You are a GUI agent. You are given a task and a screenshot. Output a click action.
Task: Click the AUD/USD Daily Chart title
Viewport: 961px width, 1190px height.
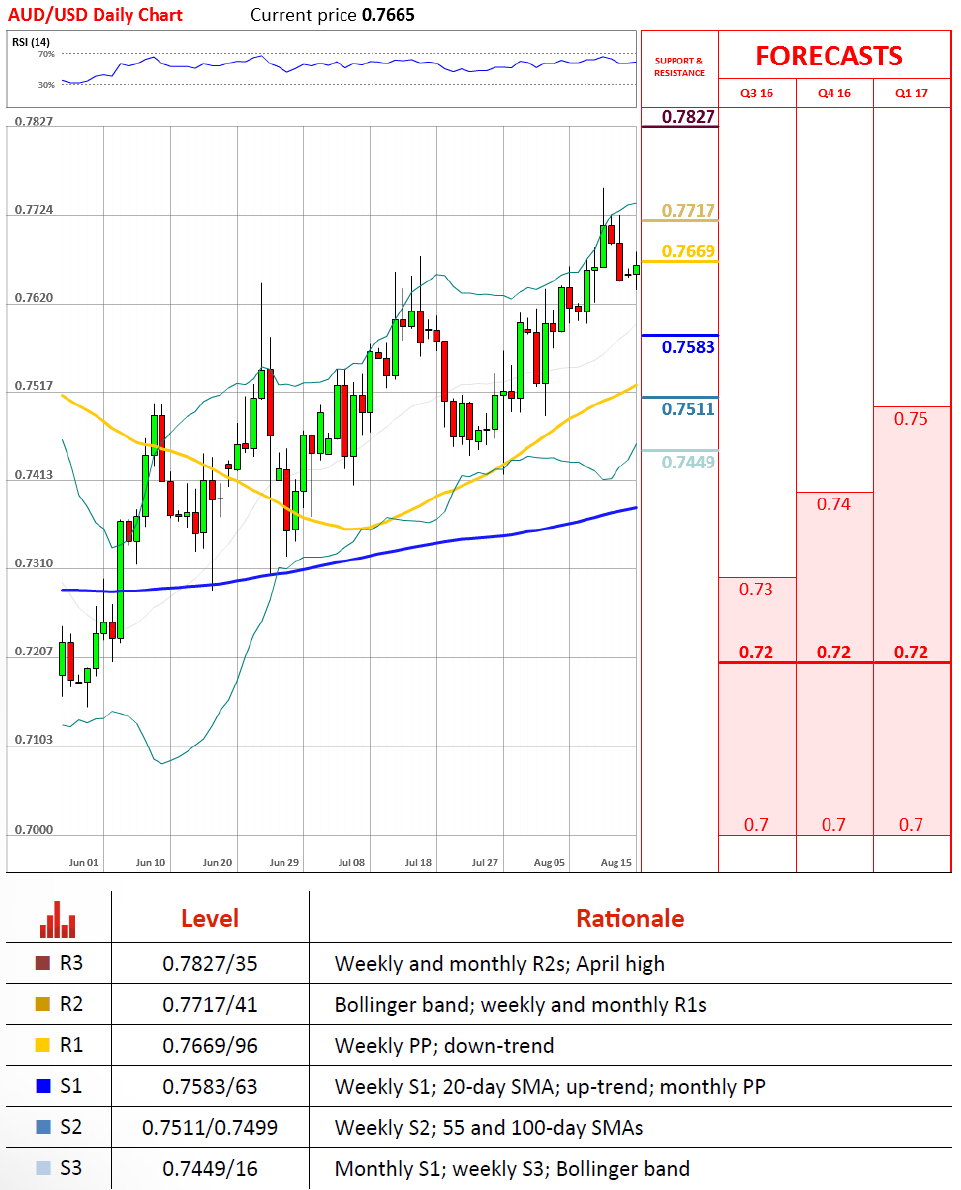pos(95,15)
